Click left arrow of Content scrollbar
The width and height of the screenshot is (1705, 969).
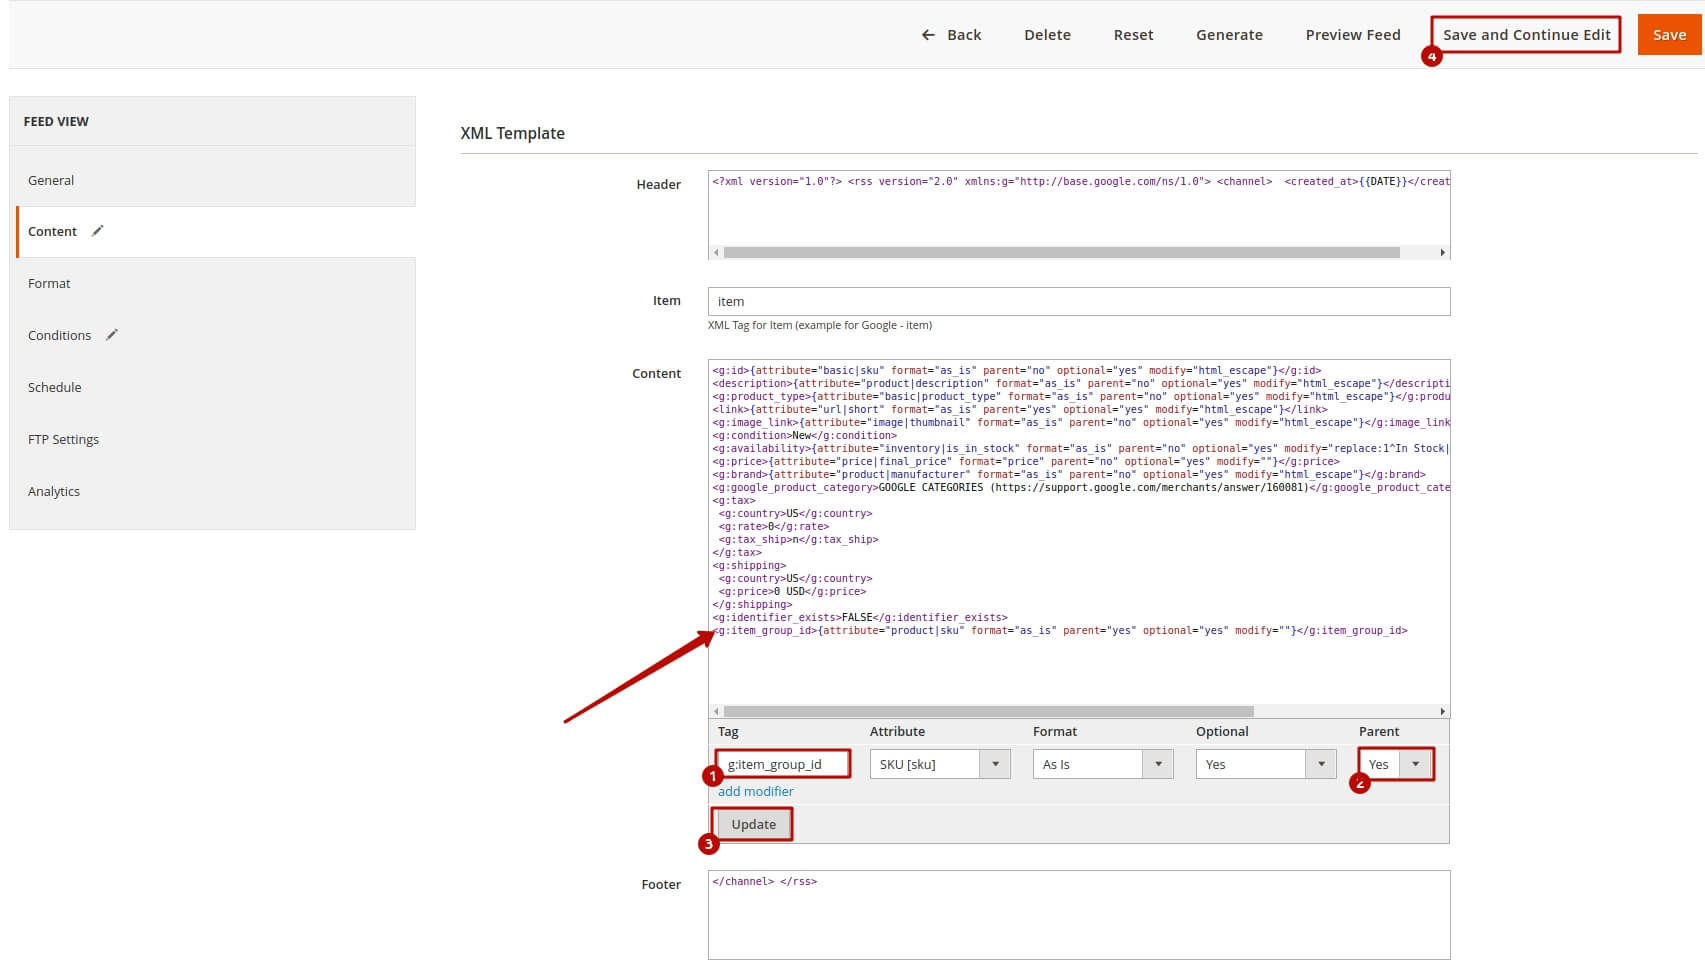coord(716,712)
